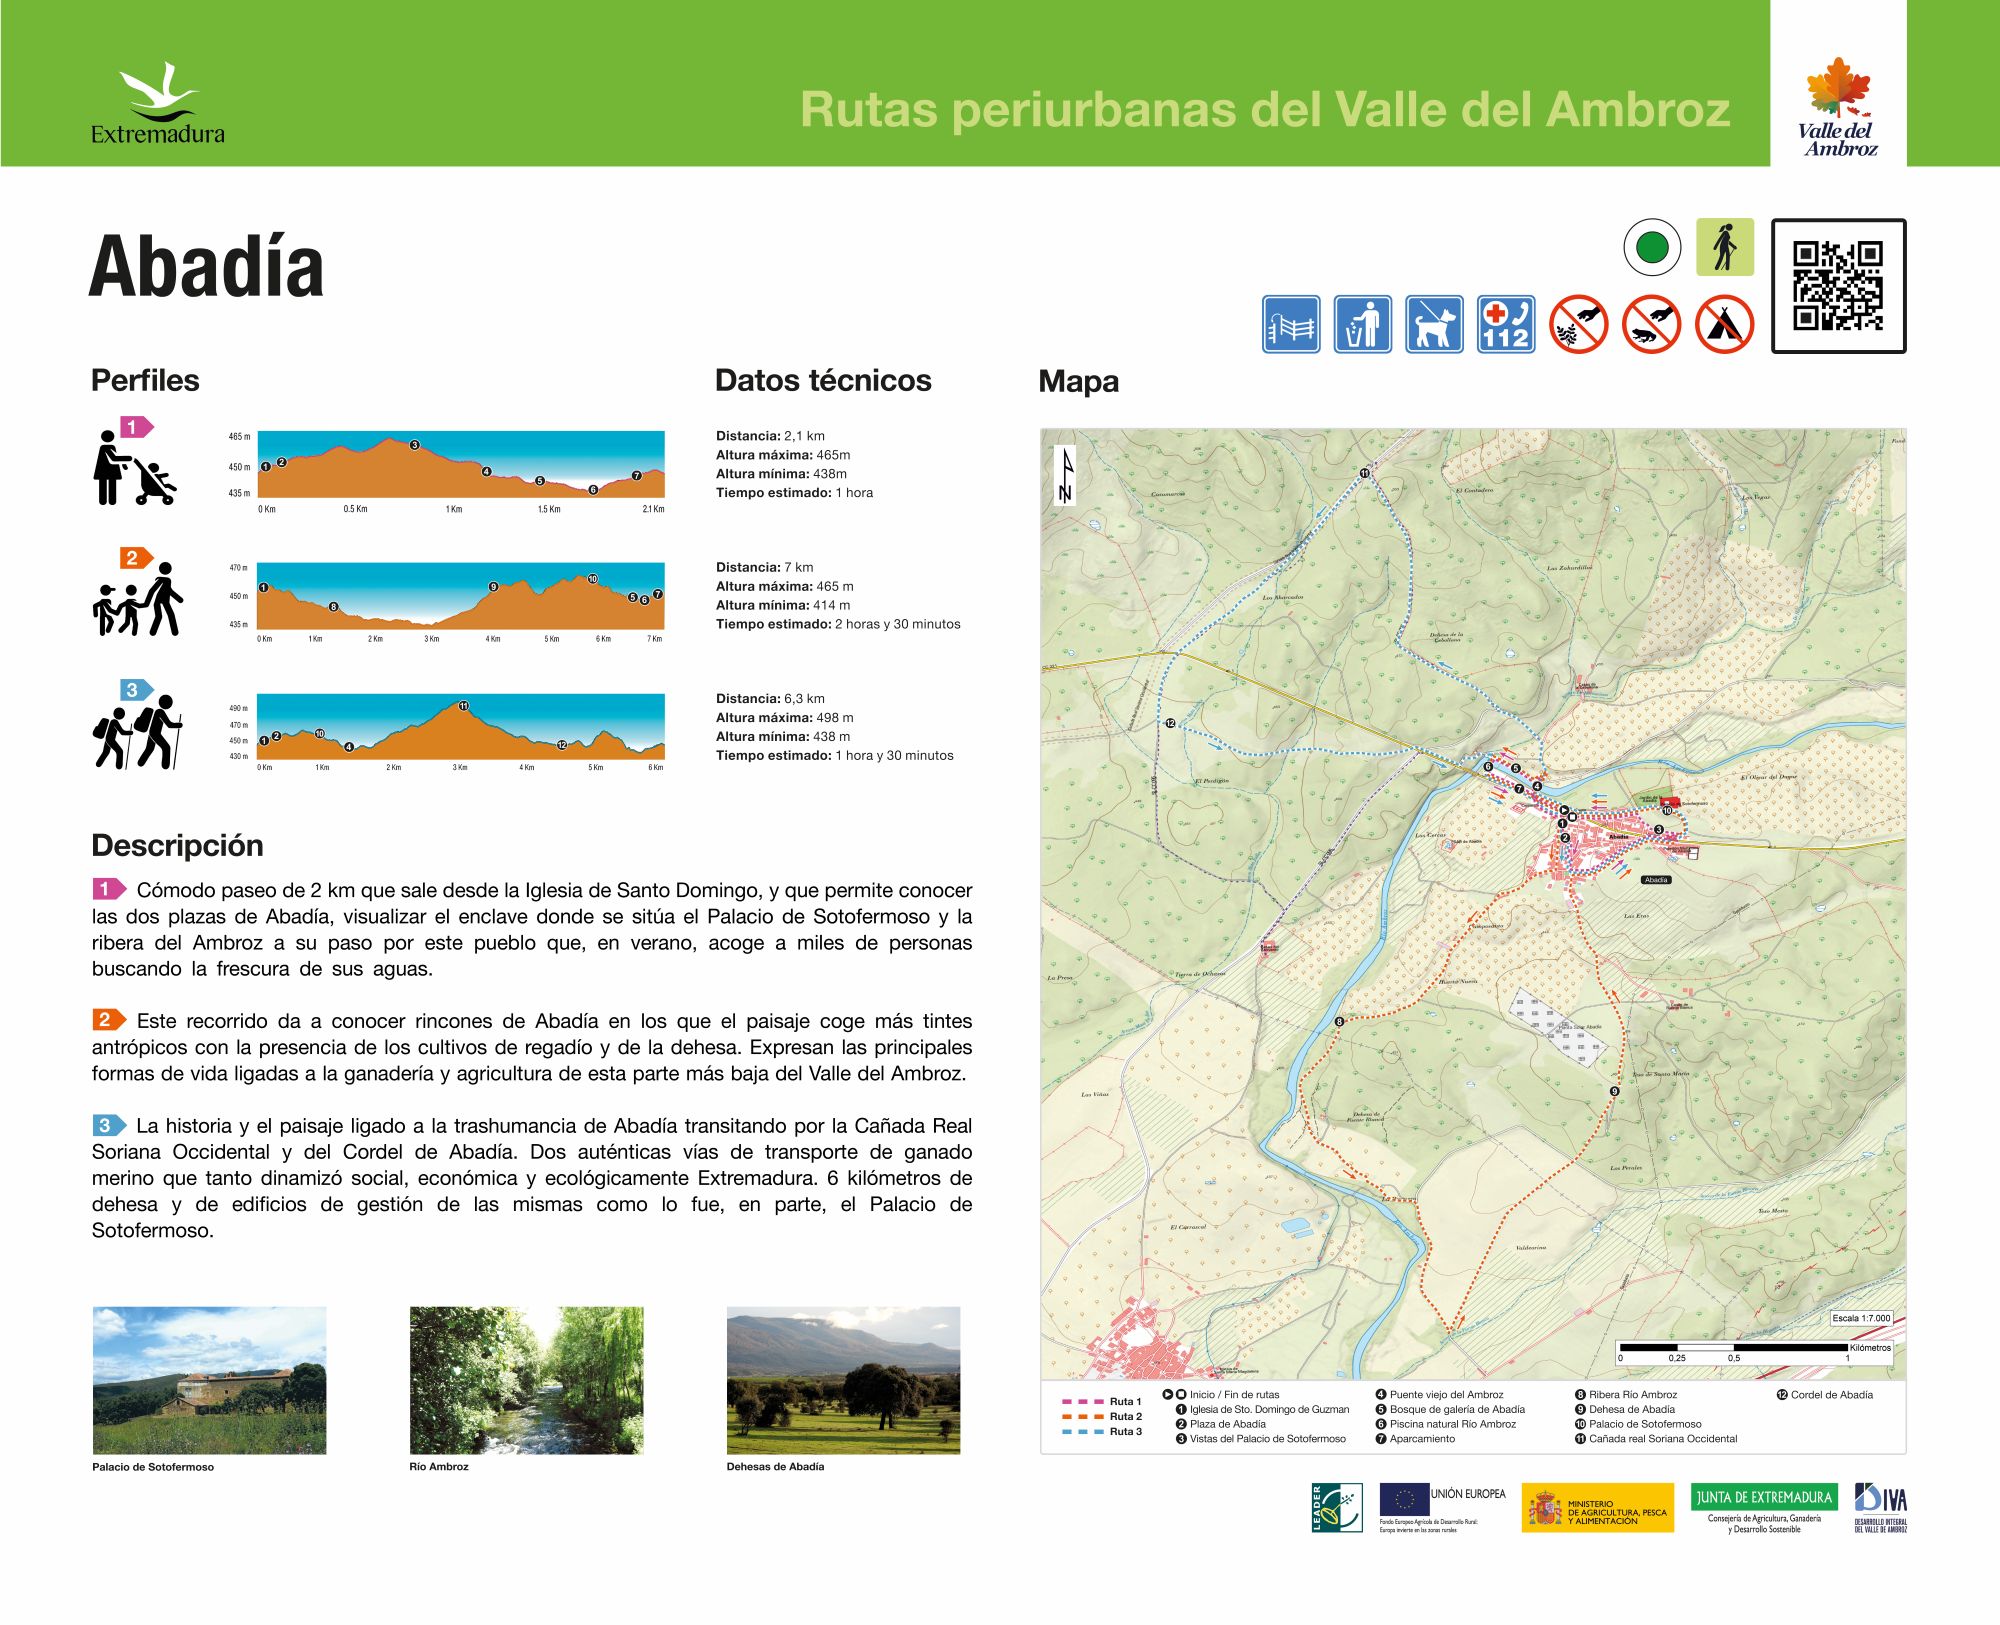Click 'Distancia: 2,1 km' text
The width and height of the screenshot is (2000, 1625).
click(770, 436)
